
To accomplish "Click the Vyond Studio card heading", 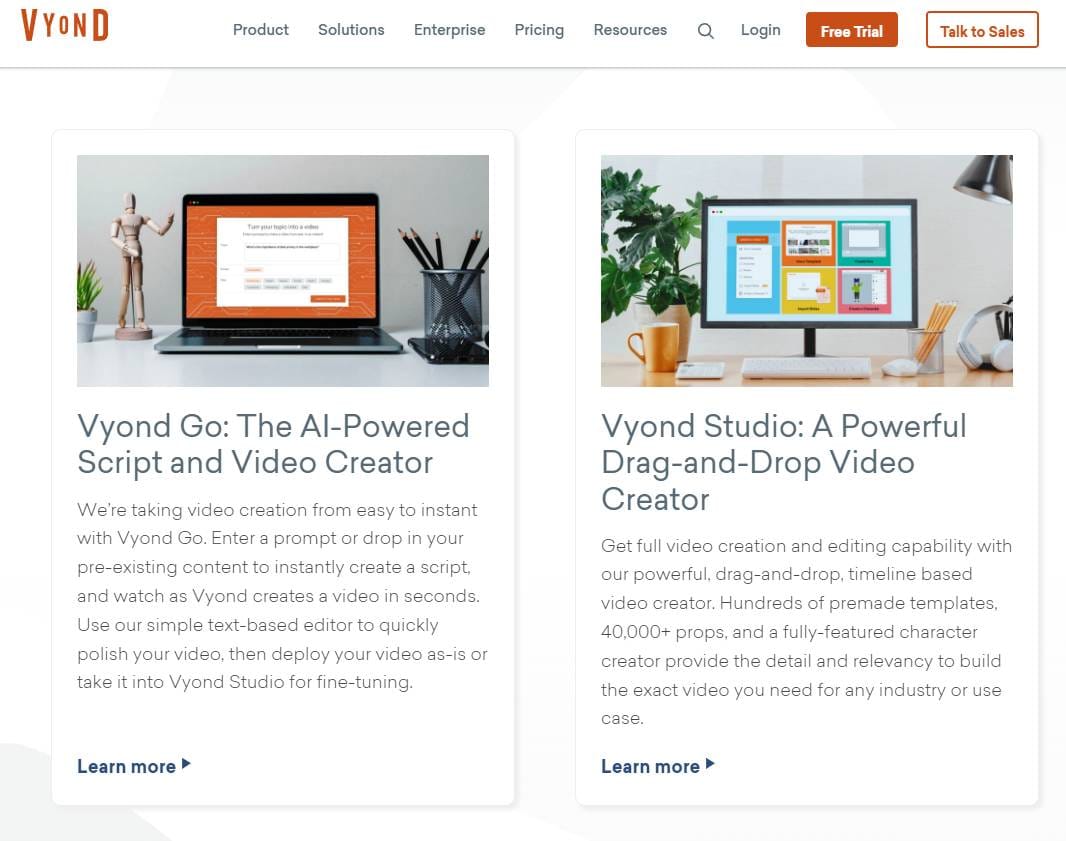I will coord(783,462).
